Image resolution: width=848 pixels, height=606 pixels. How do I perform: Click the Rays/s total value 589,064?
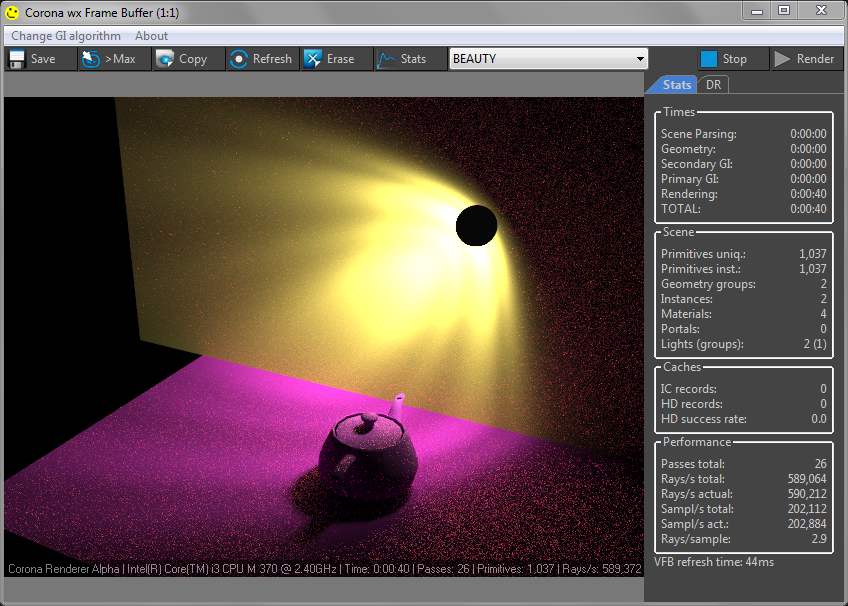tap(807, 479)
